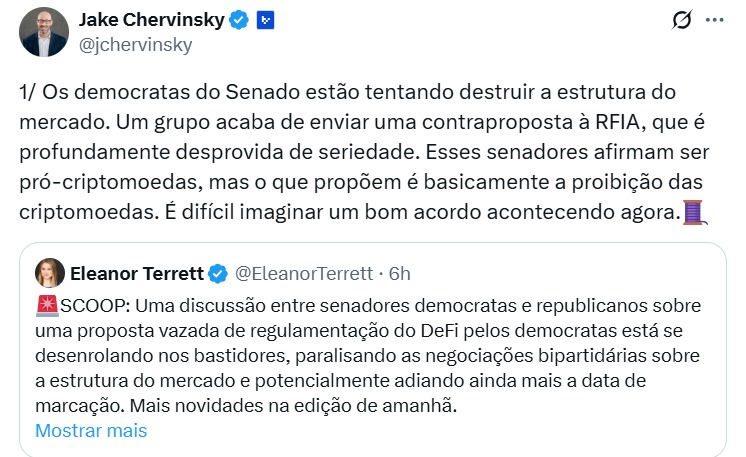Click the 6h timestamp on quoted post
This screenshot has width=746, height=457.
click(400, 273)
